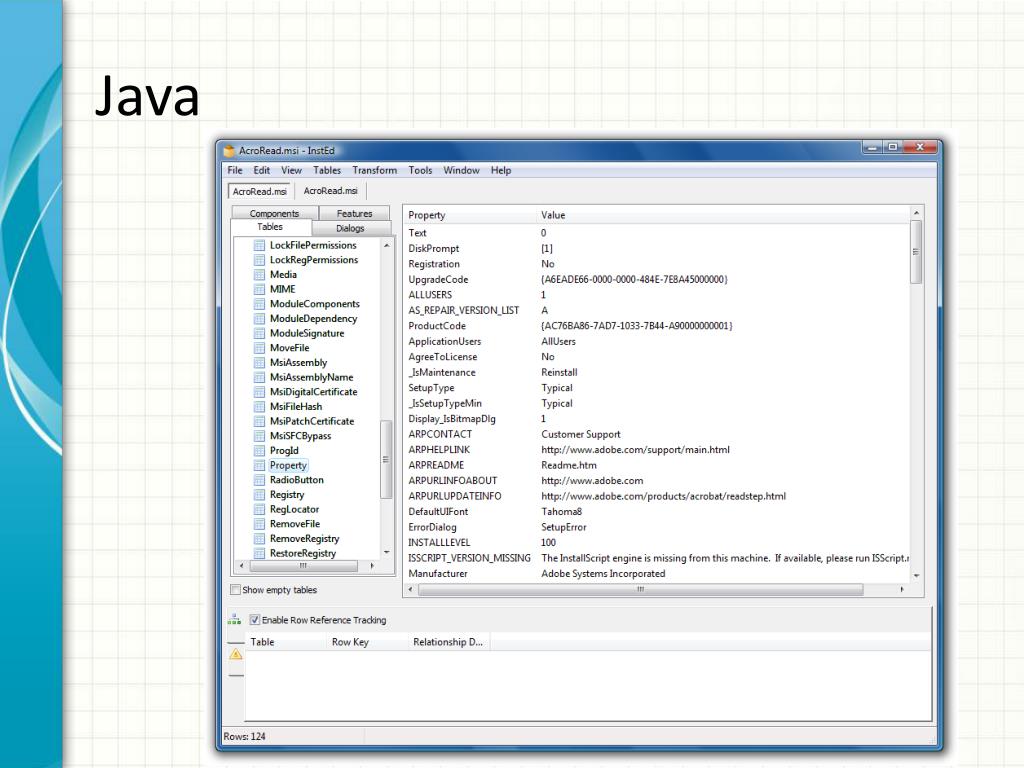
Task: Select the UpgradeCode property row
Action: pos(656,280)
